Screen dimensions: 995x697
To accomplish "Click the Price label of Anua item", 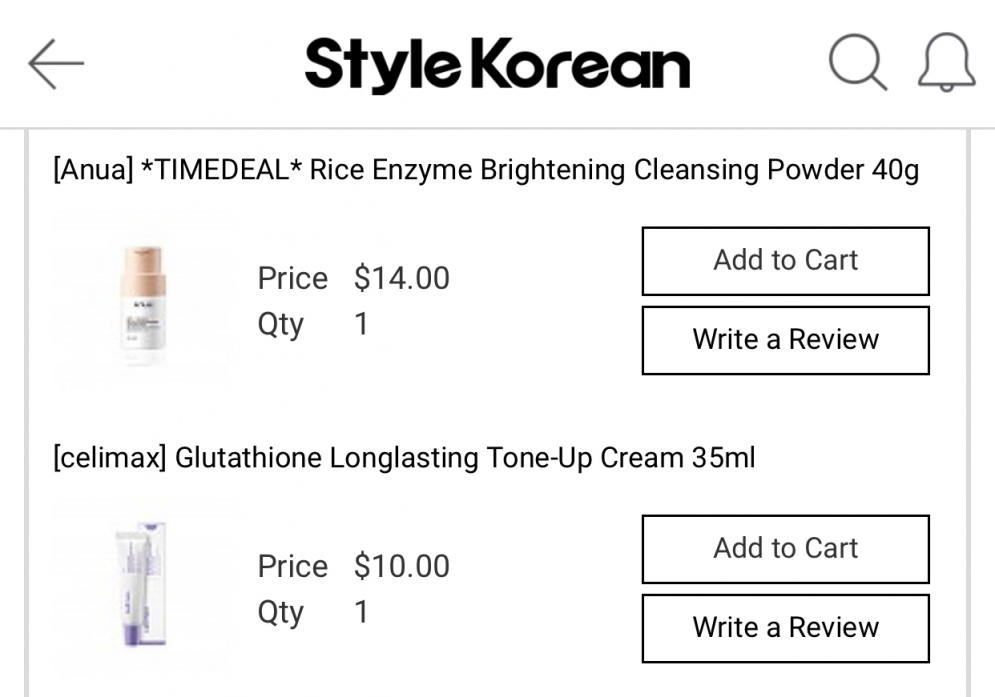I will [293, 278].
